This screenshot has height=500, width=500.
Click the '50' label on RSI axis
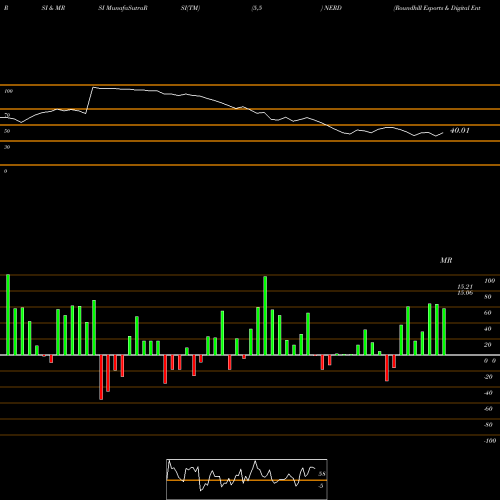(7, 131)
